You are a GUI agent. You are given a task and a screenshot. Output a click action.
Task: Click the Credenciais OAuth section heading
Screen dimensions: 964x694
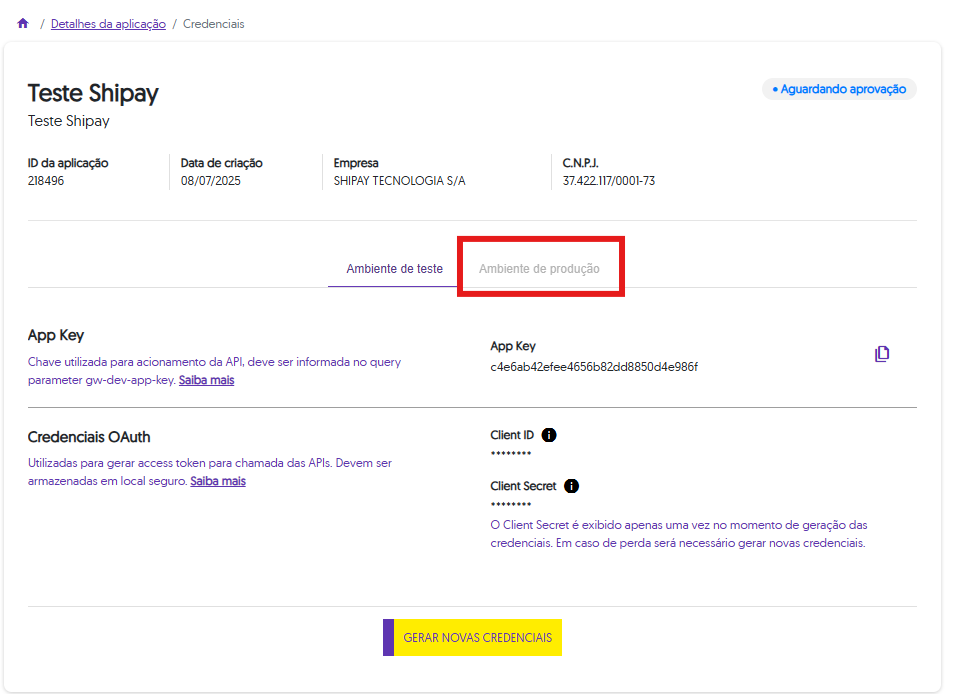click(x=89, y=437)
